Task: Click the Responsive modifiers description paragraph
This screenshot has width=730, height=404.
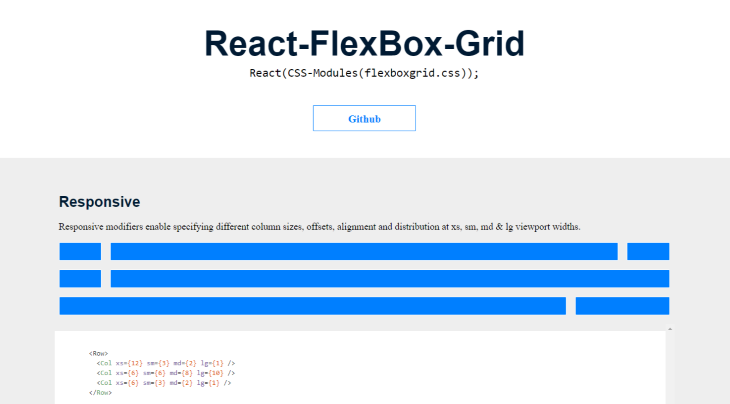Action: point(319,227)
